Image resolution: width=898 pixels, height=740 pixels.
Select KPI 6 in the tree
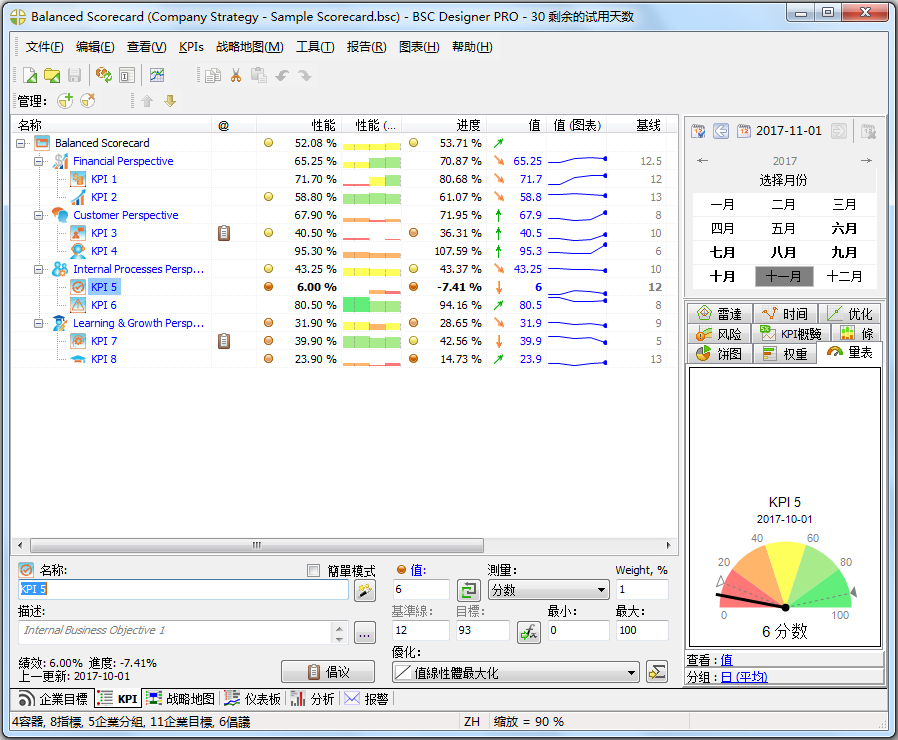[x=104, y=305]
